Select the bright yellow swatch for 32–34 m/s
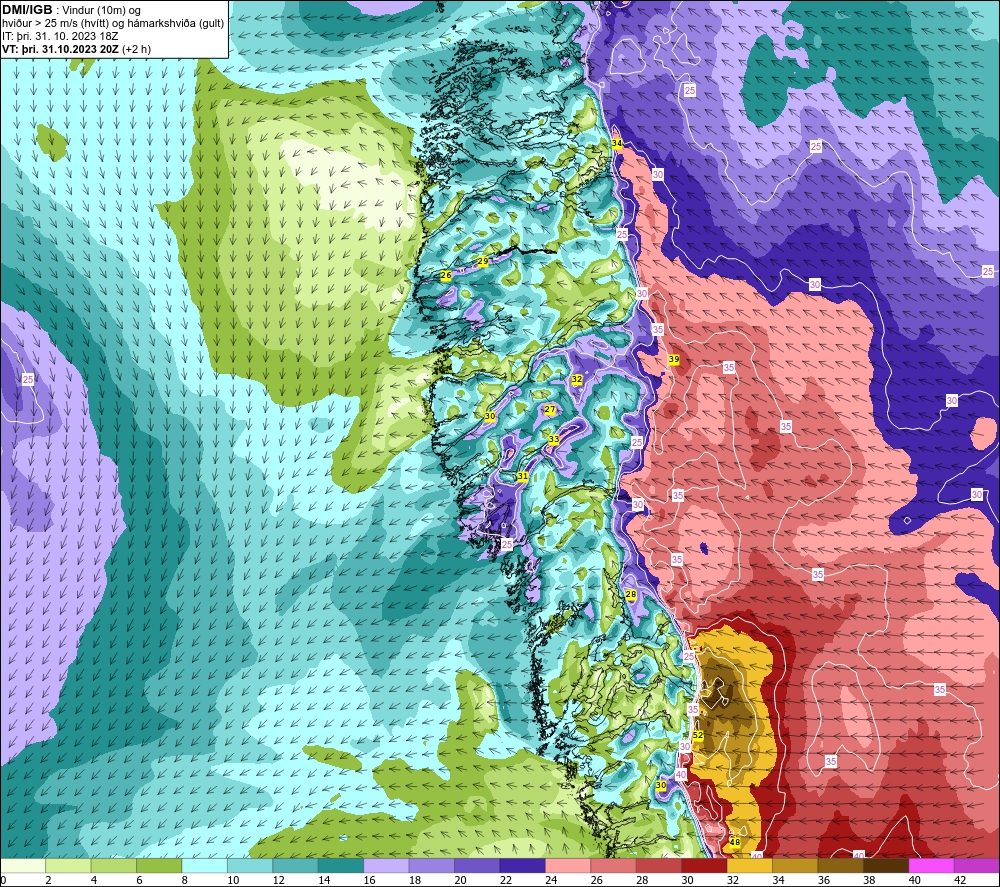The image size is (1000, 887). 750,865
